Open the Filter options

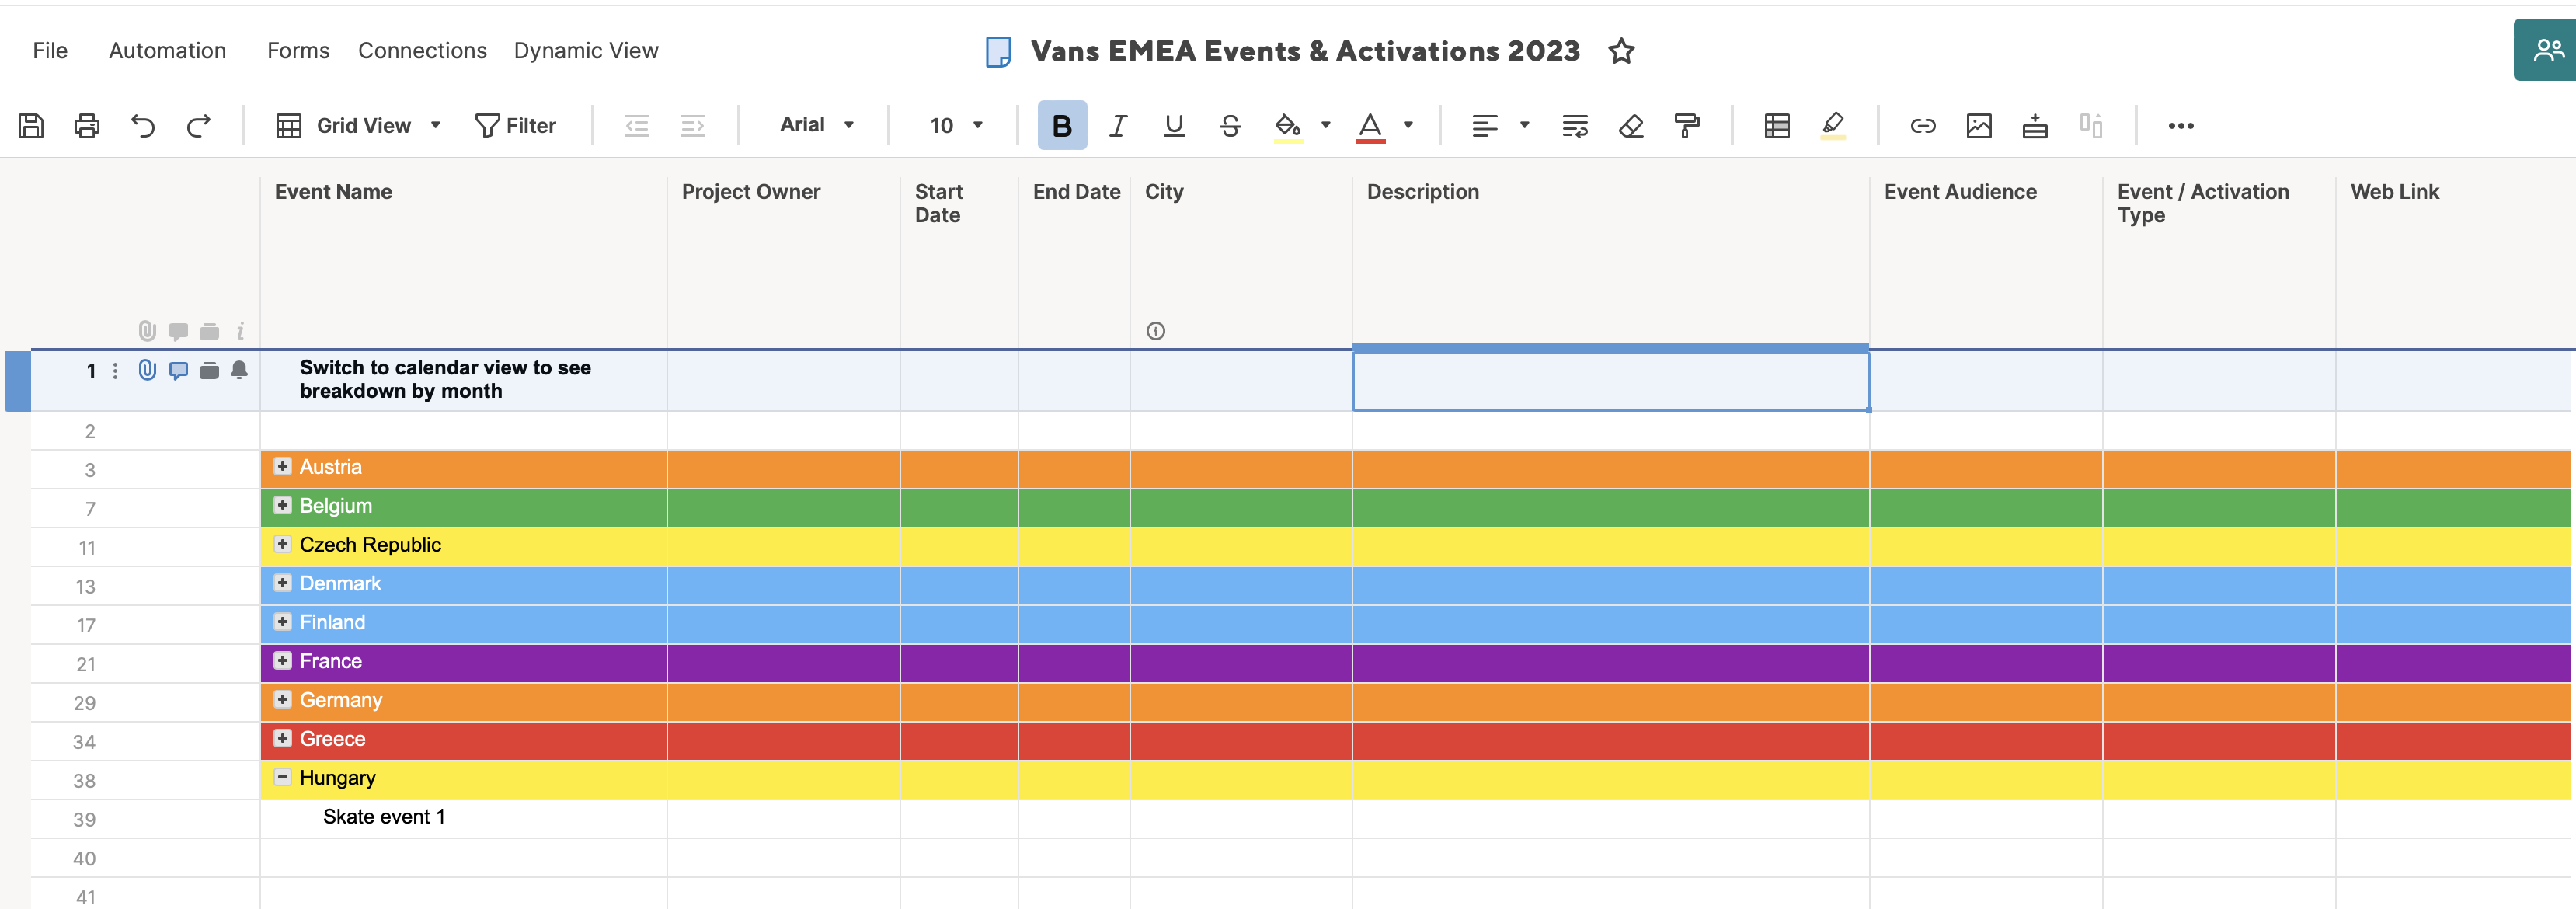(x=516, y=125)
